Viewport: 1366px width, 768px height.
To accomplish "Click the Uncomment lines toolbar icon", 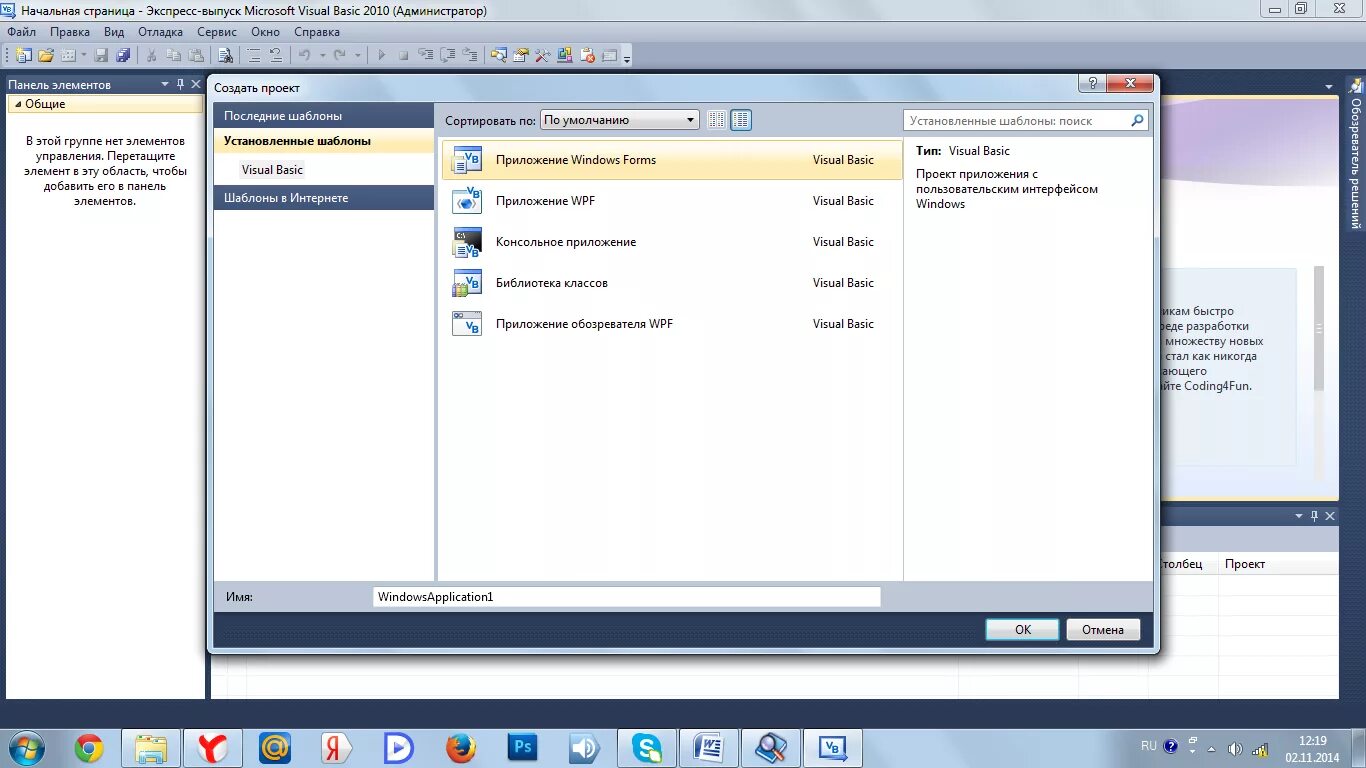I will pos(276,55).
